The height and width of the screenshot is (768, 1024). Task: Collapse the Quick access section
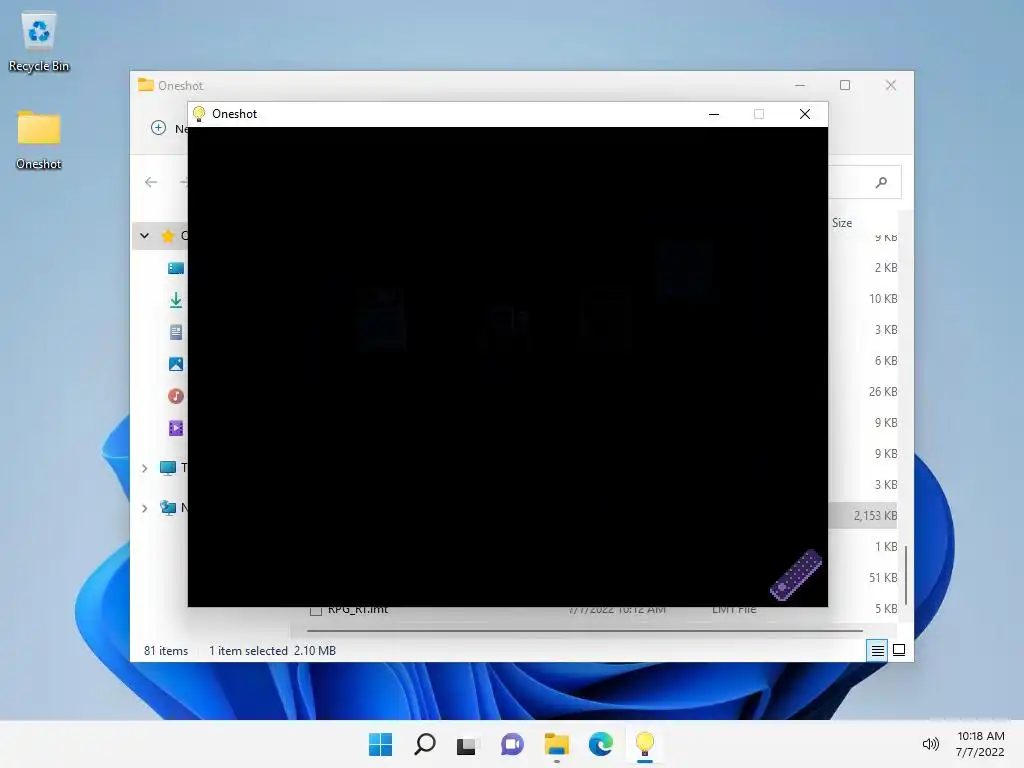pyautogui.click(x=145, y=236)
